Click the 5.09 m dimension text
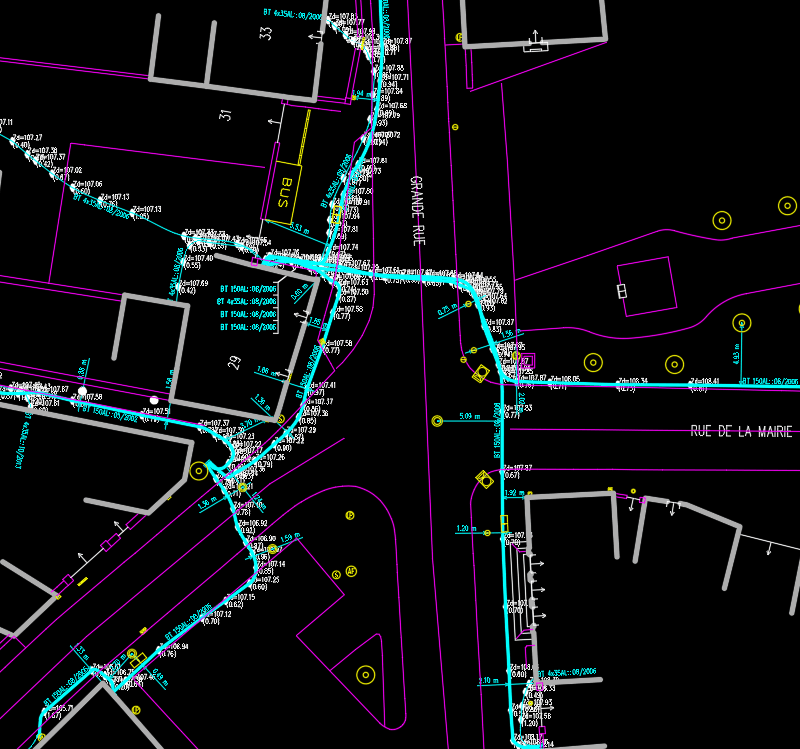Viewport: 800px width, 749px height. click(x=470, y=415)
